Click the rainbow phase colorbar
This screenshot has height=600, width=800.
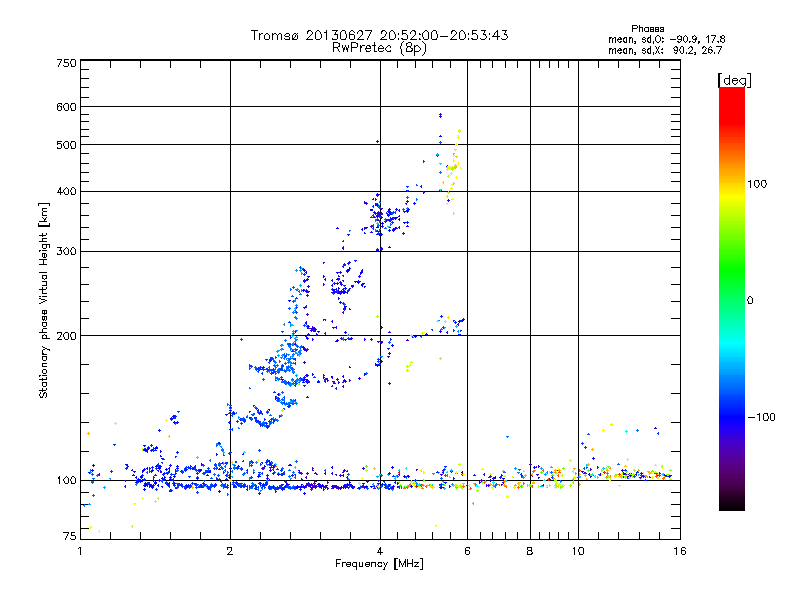click(x=732, y=299)
